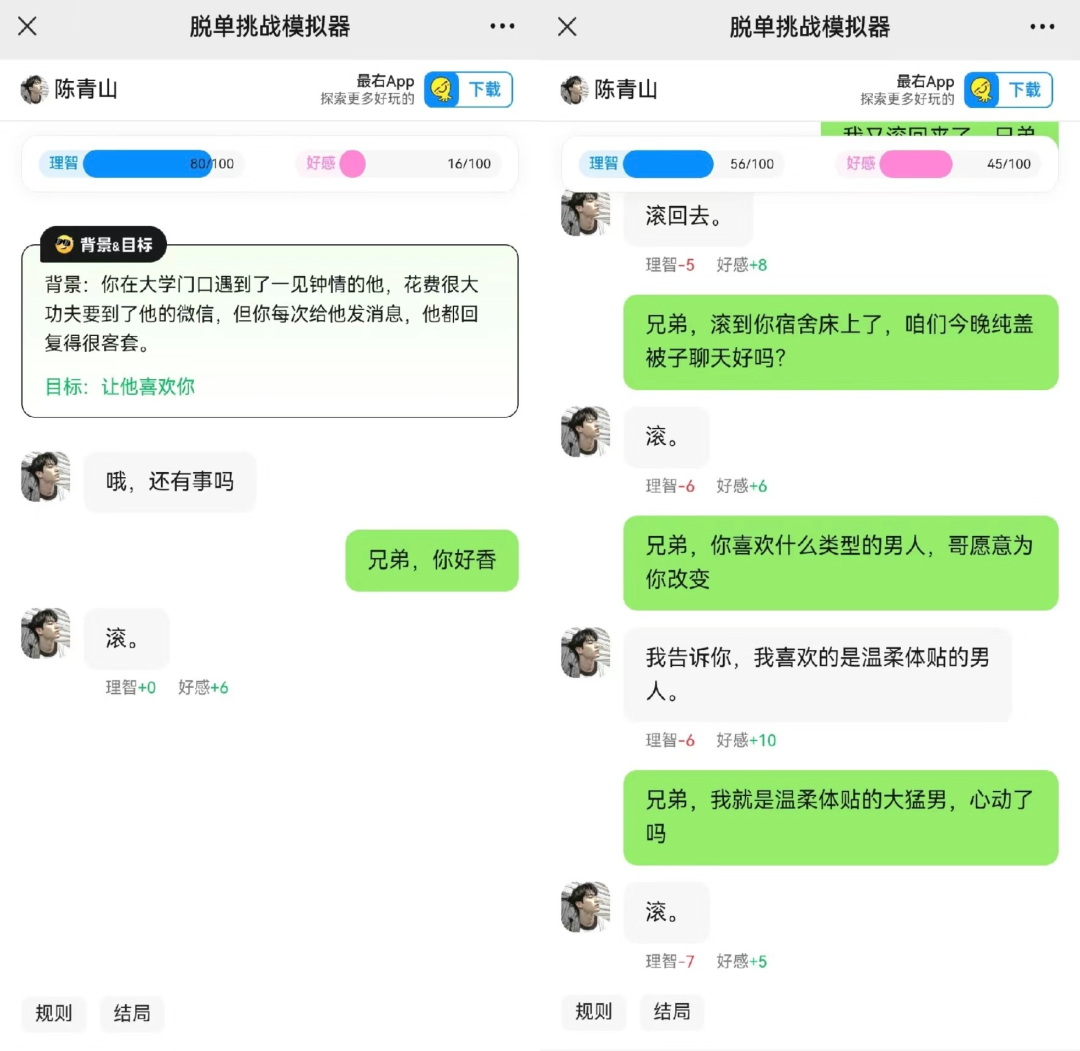
Task: Open 陈青山 profile avatar in right header
Action: point(574,89)
